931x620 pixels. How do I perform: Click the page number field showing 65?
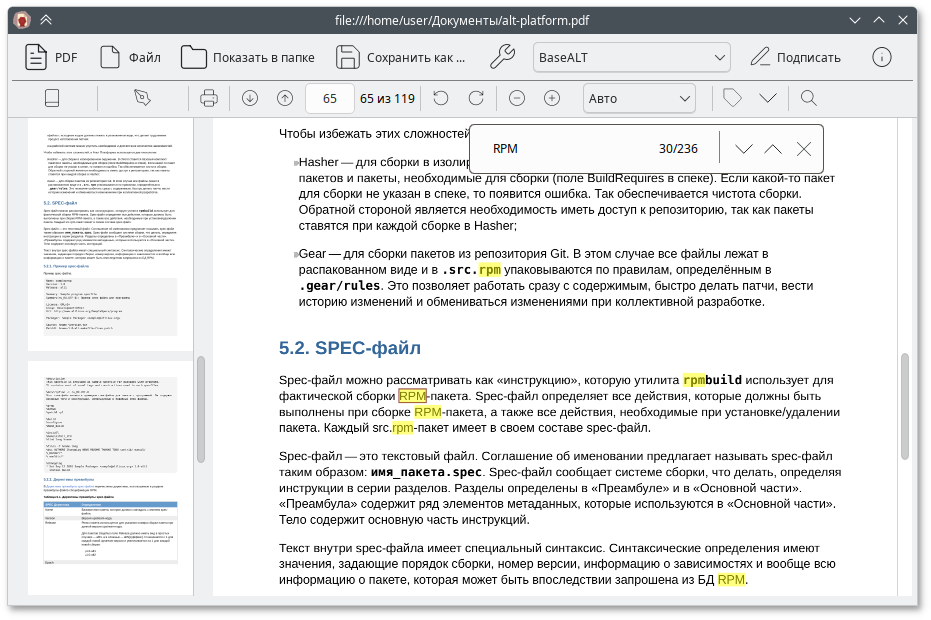[330, 98]
